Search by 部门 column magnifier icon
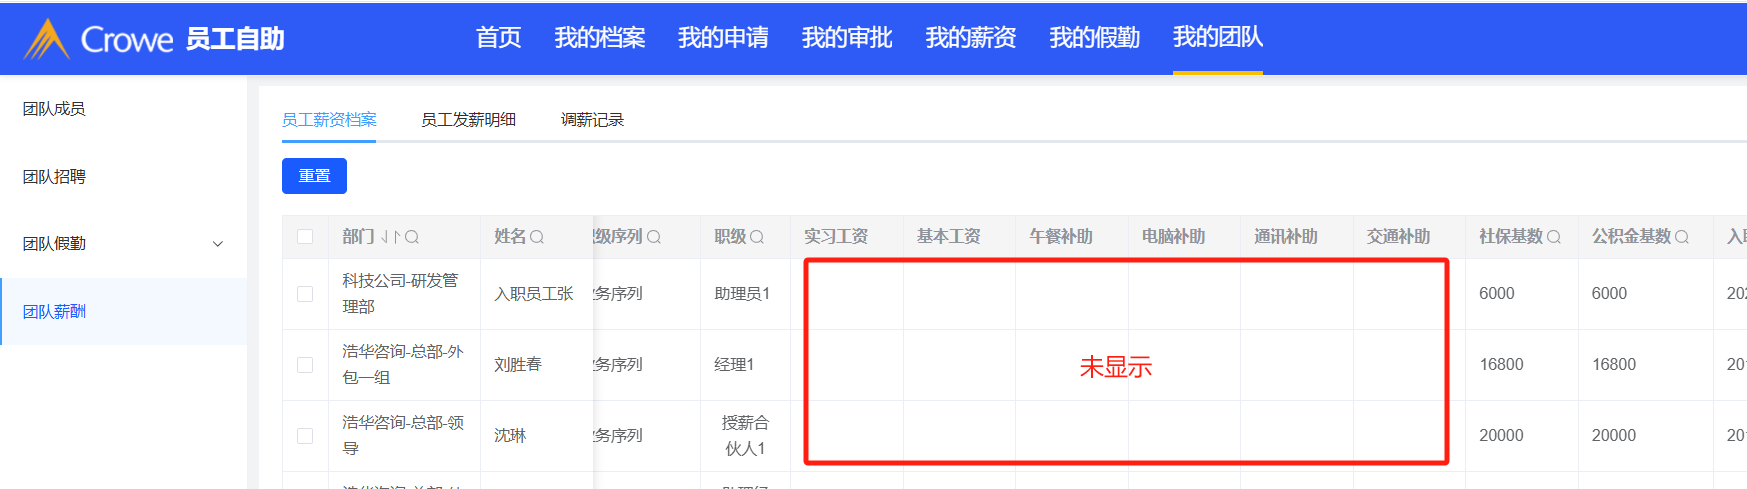 412,237
